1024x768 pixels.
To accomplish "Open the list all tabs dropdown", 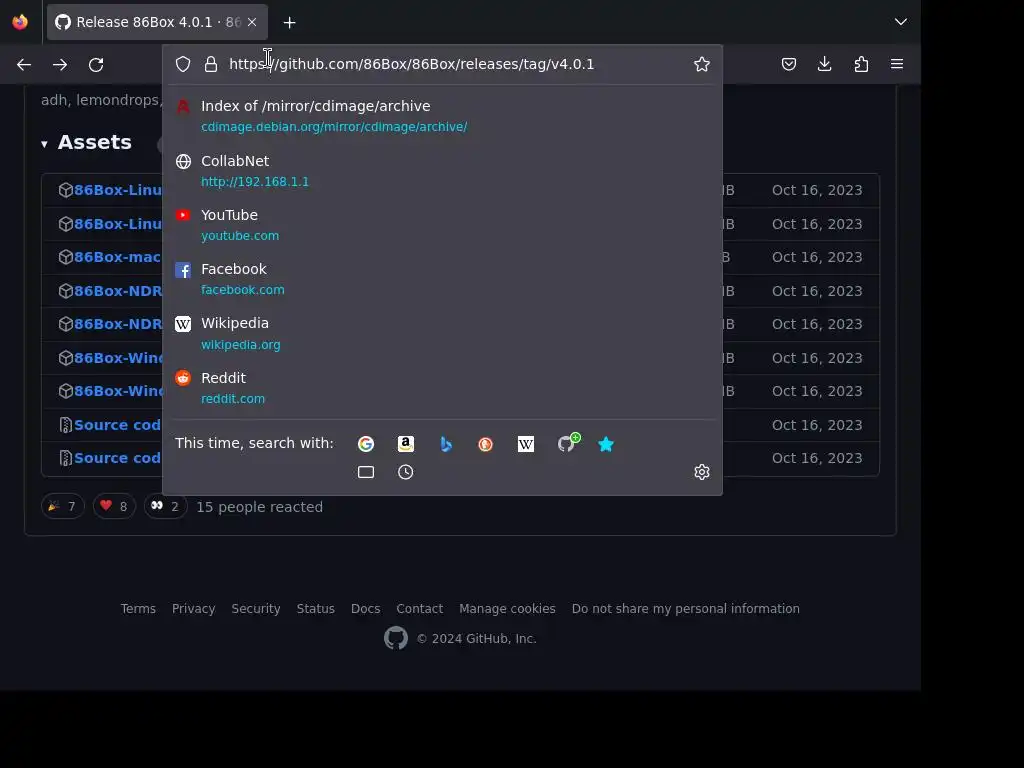I will pyautogui.click(x=901, y=22).
